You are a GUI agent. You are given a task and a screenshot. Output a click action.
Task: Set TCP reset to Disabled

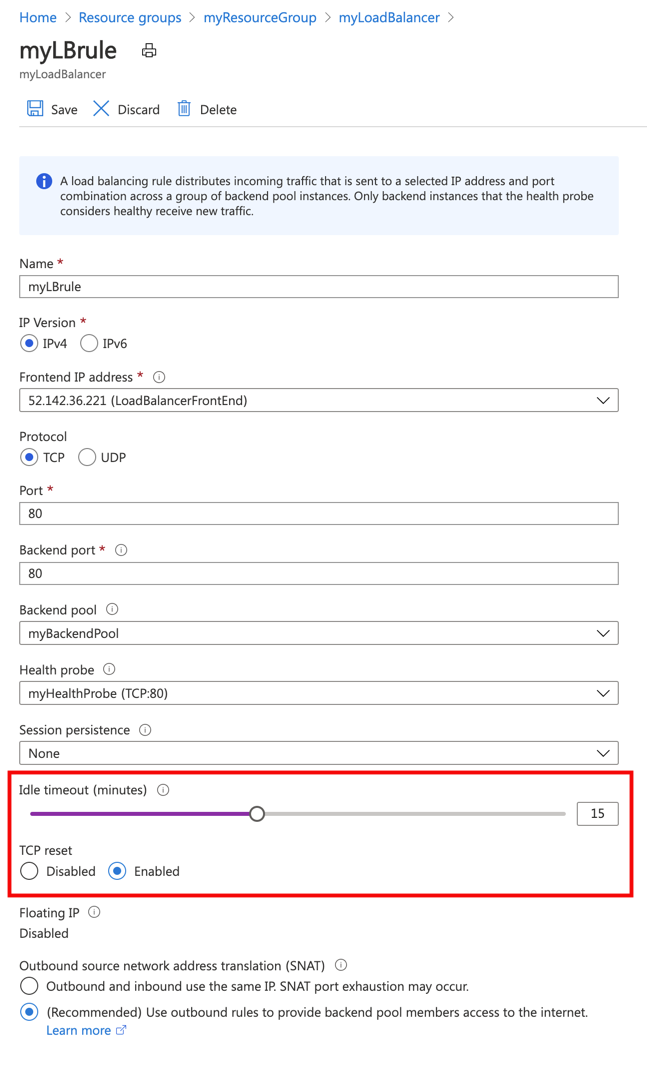29,871
